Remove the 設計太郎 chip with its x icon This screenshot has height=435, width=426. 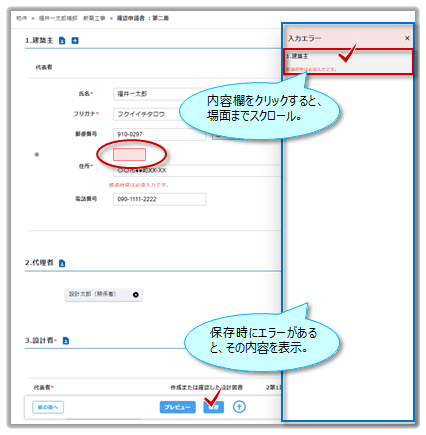coord(136,295)
